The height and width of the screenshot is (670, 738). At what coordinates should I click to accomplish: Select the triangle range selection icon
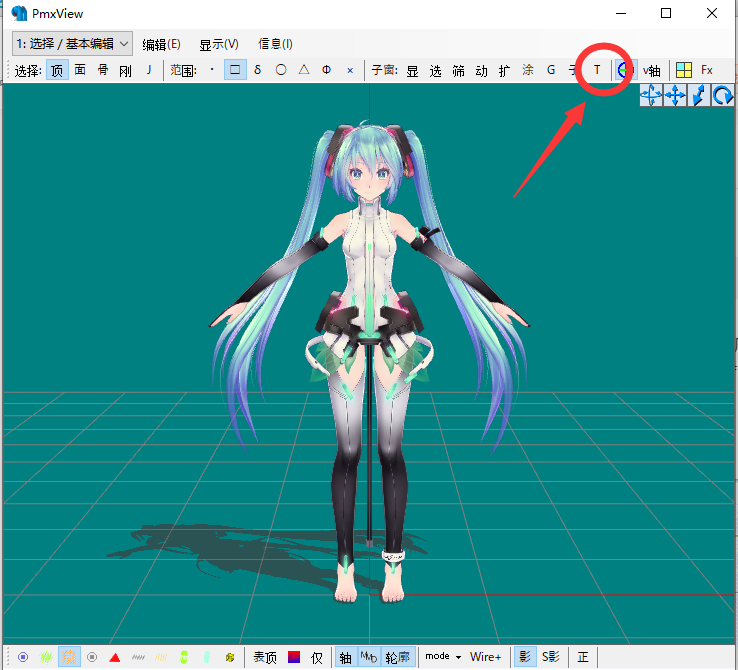pos(304,70)
